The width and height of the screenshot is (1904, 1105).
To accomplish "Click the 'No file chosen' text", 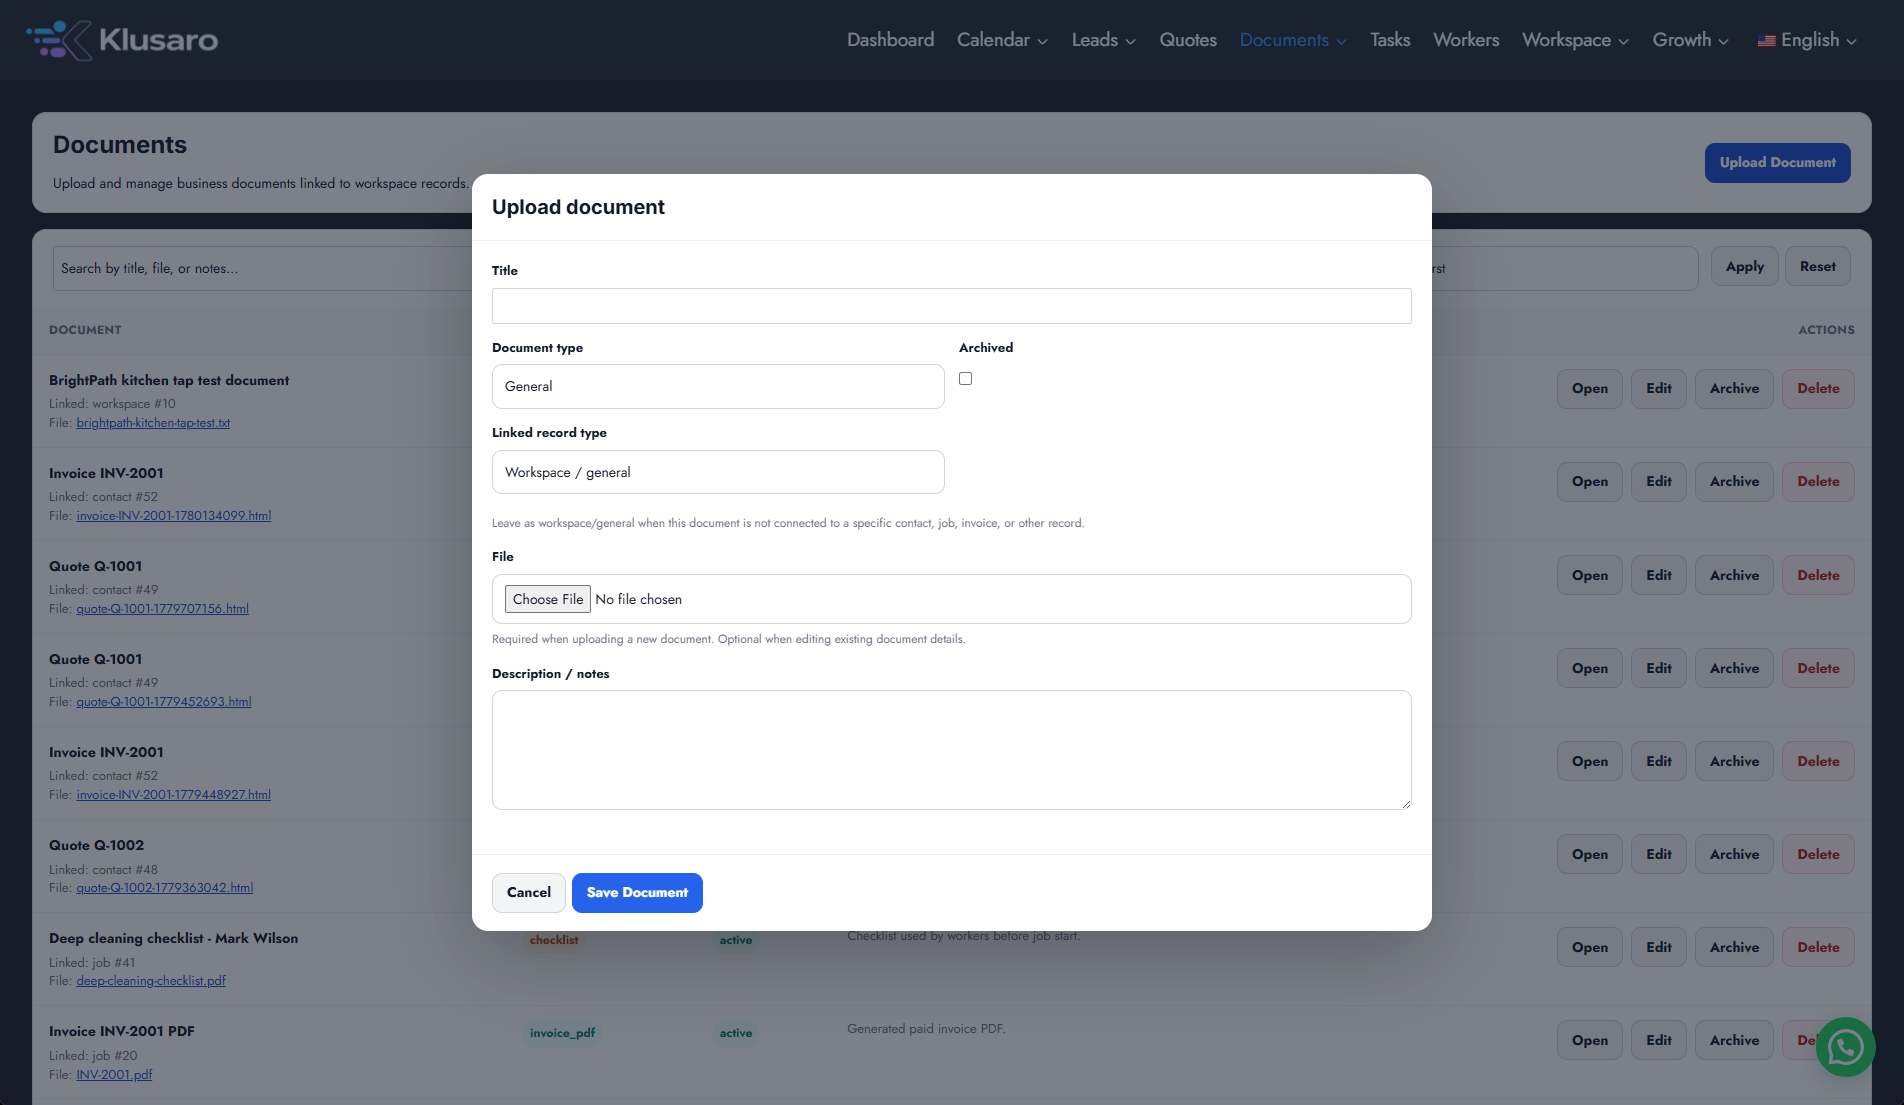I will [638, 599].
